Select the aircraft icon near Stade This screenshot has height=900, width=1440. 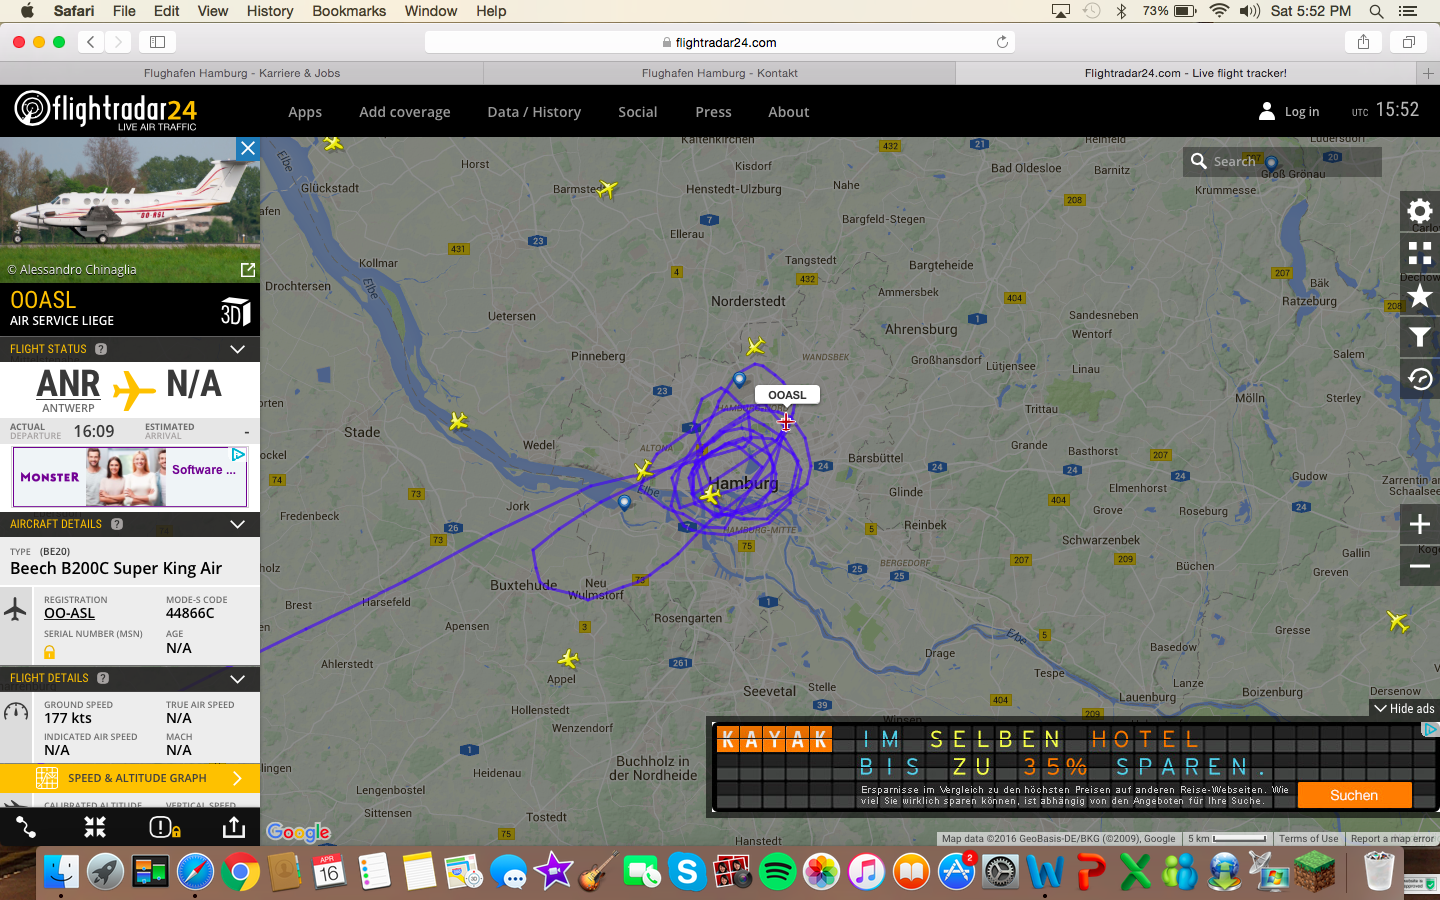[458, 421]
